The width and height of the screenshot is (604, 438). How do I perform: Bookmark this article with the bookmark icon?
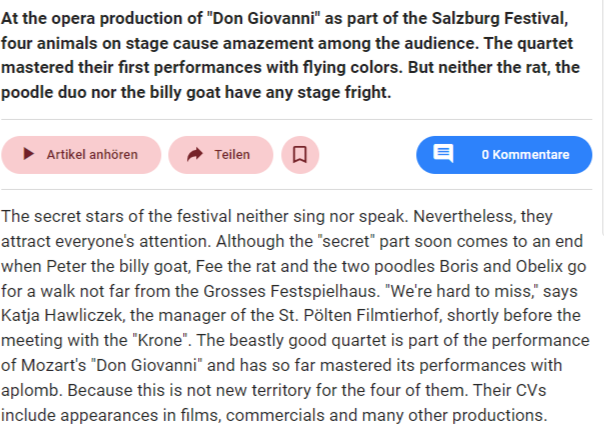(x=300, y=154)
